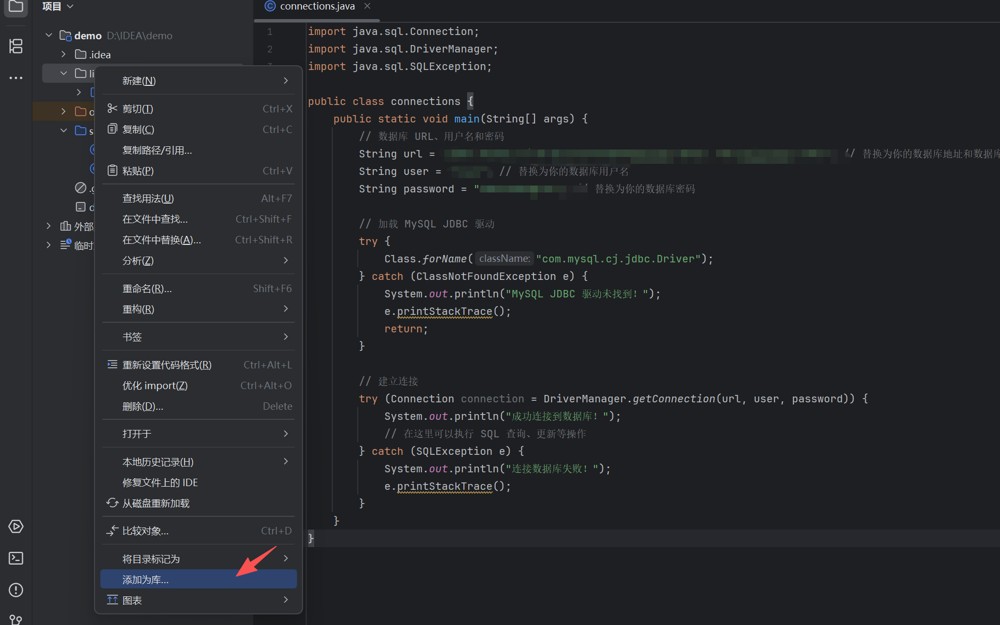Click the compare icon for 比较对象
This screenshot has height=625, width=1000.
point(112,531)
